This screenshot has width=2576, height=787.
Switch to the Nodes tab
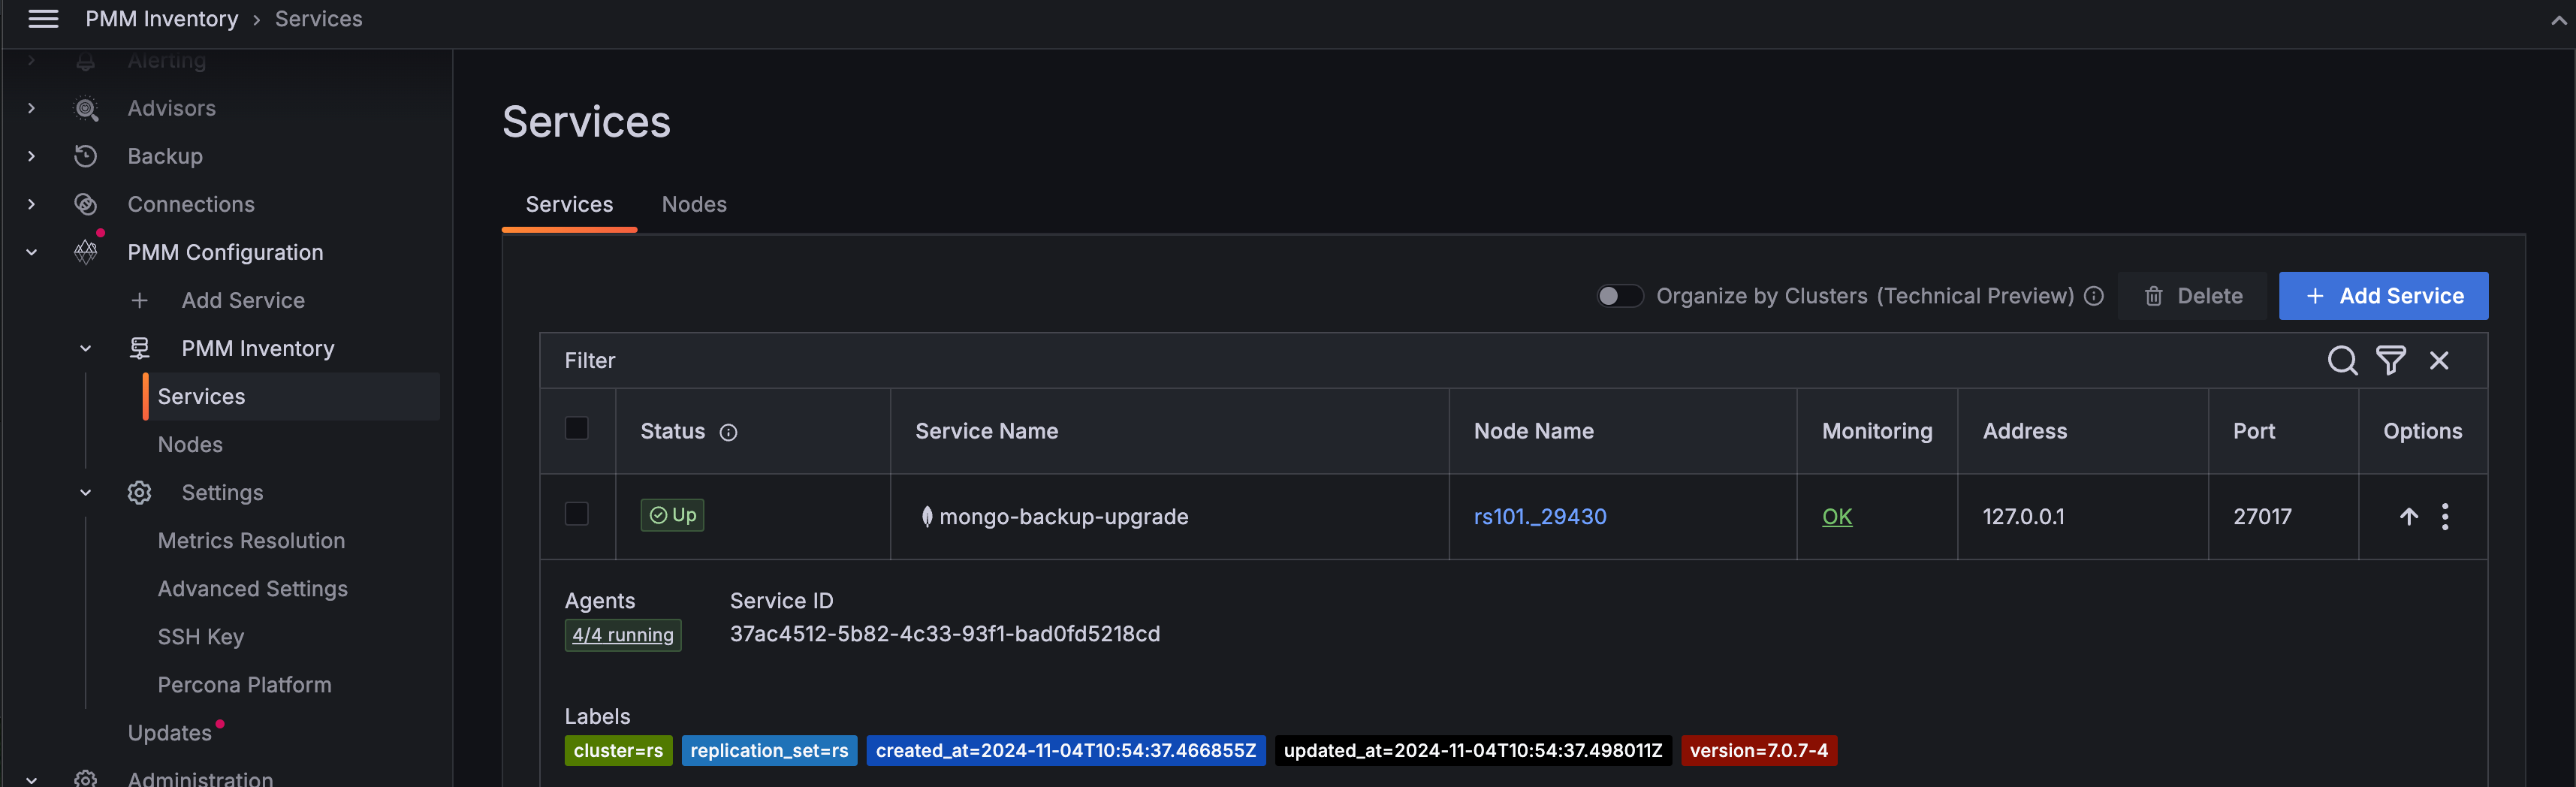pyautogui.click(x=694, y=204)
